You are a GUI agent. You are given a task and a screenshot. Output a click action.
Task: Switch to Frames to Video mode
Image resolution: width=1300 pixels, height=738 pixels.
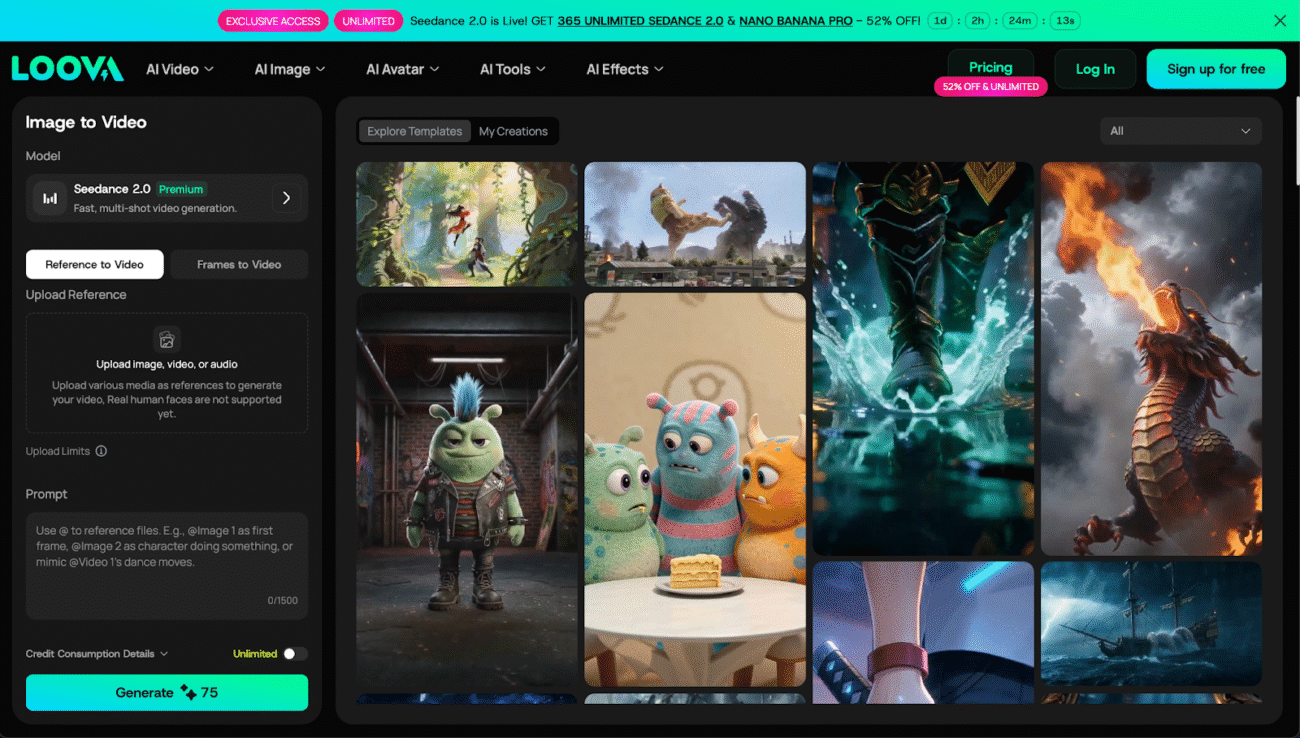239,264
